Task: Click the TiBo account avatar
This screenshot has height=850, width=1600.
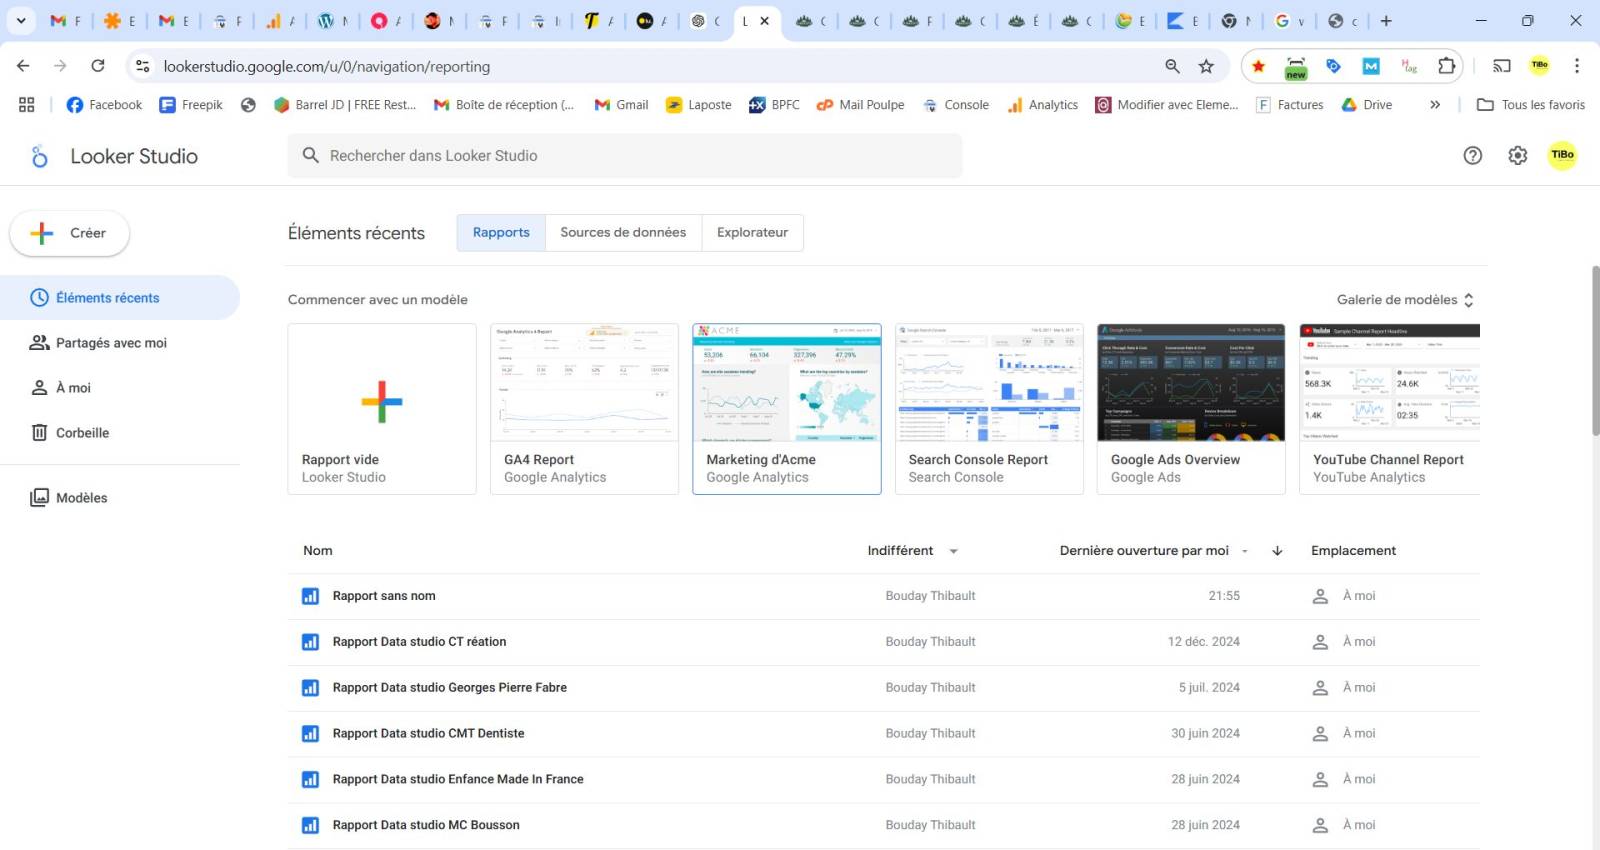Action: pos(1562,155)
